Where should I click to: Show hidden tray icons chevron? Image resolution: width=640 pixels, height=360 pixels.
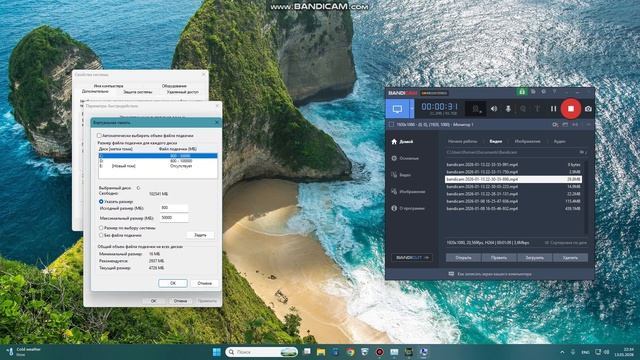562,352
